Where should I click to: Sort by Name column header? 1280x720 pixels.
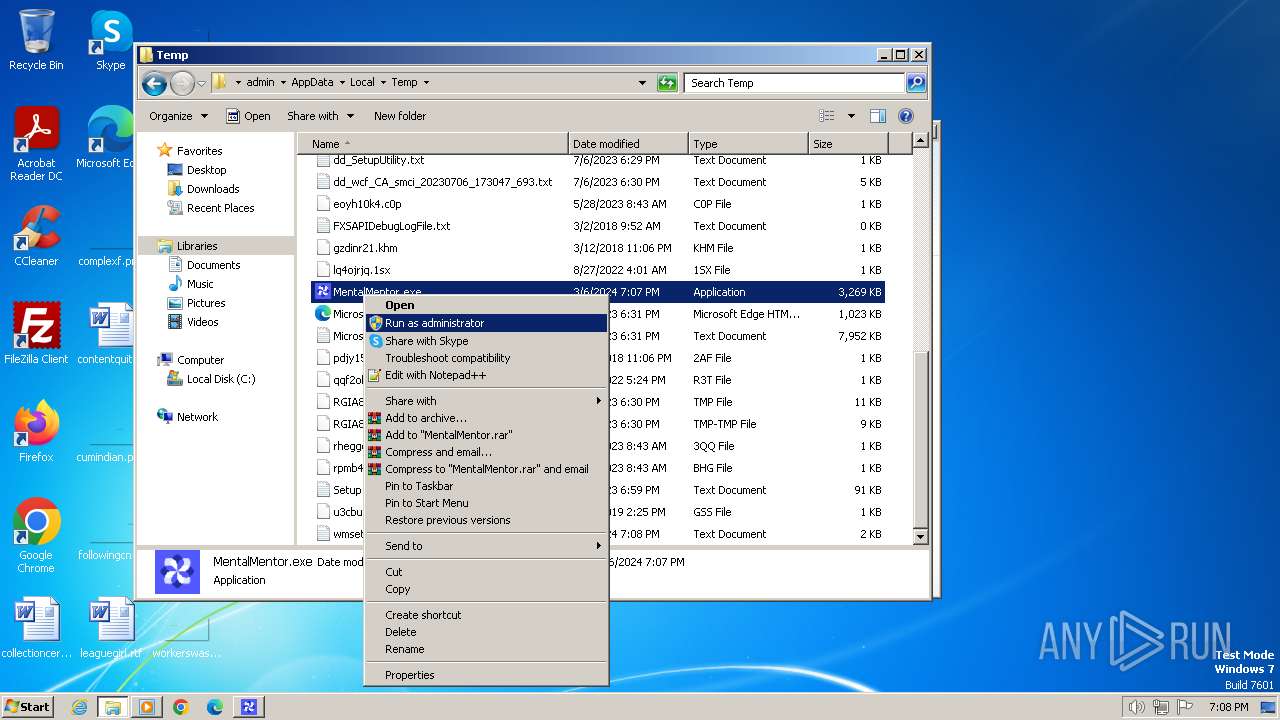[432, 144]
